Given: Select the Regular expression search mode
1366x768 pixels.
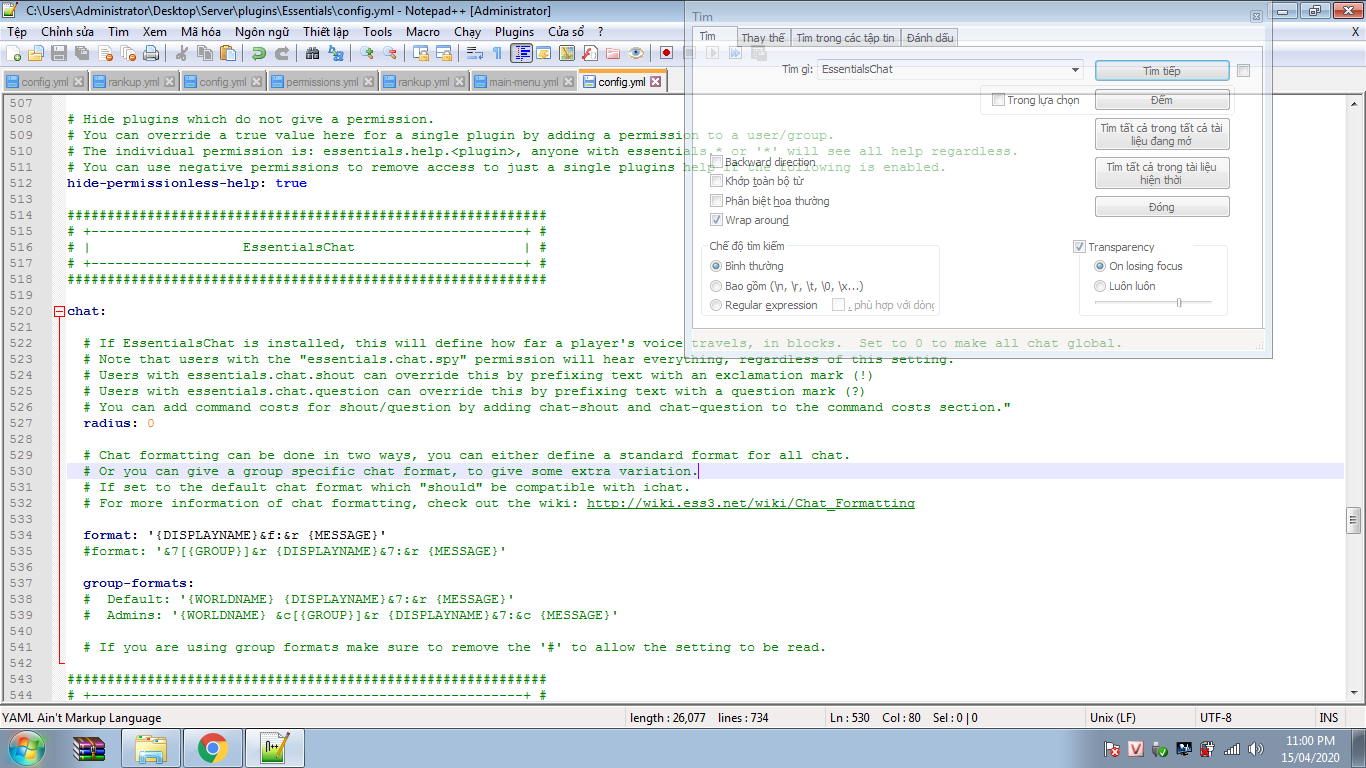Looking at the screenshot, I should [716, 305].
